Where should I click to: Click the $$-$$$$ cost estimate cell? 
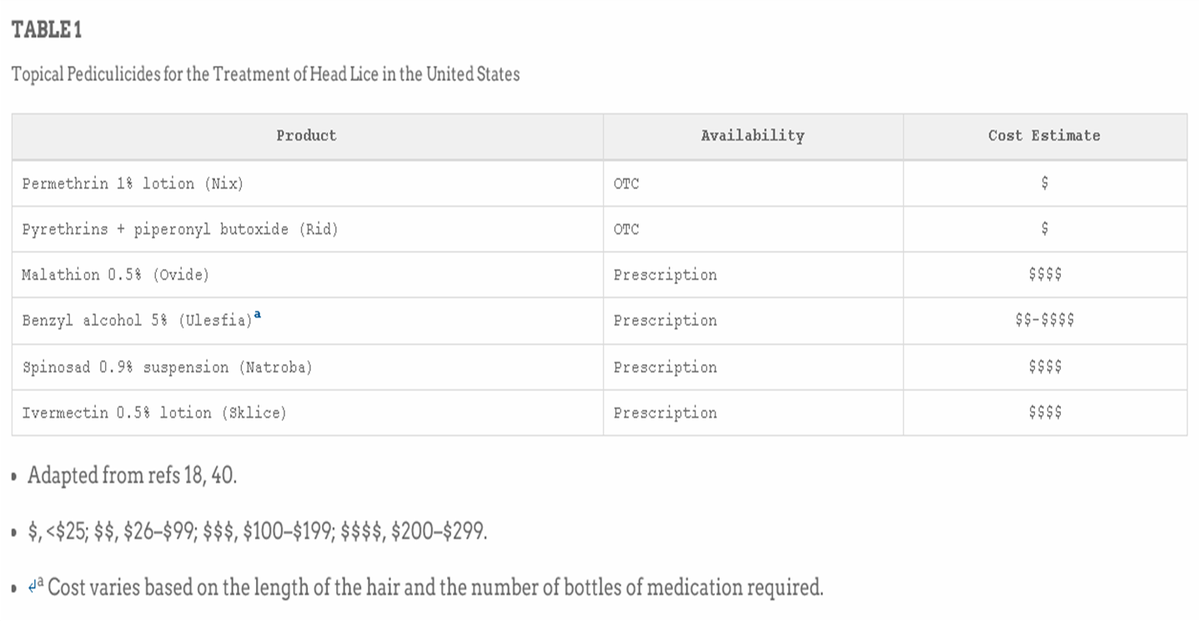1045,321
